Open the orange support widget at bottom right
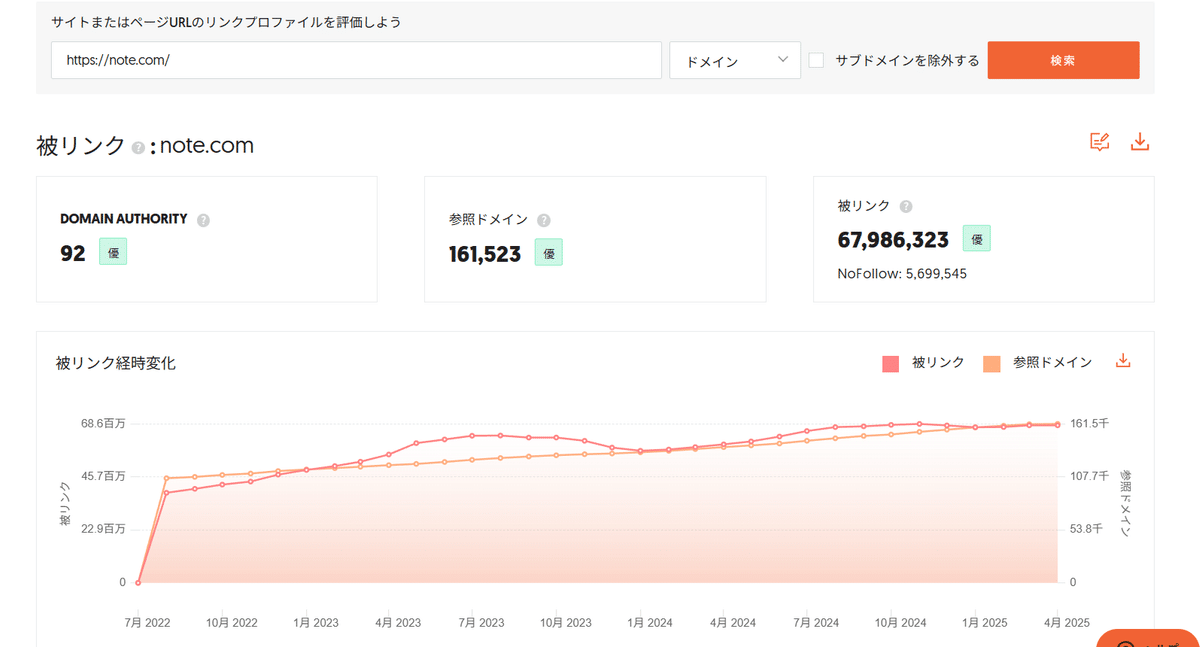 click(1148, 638)
